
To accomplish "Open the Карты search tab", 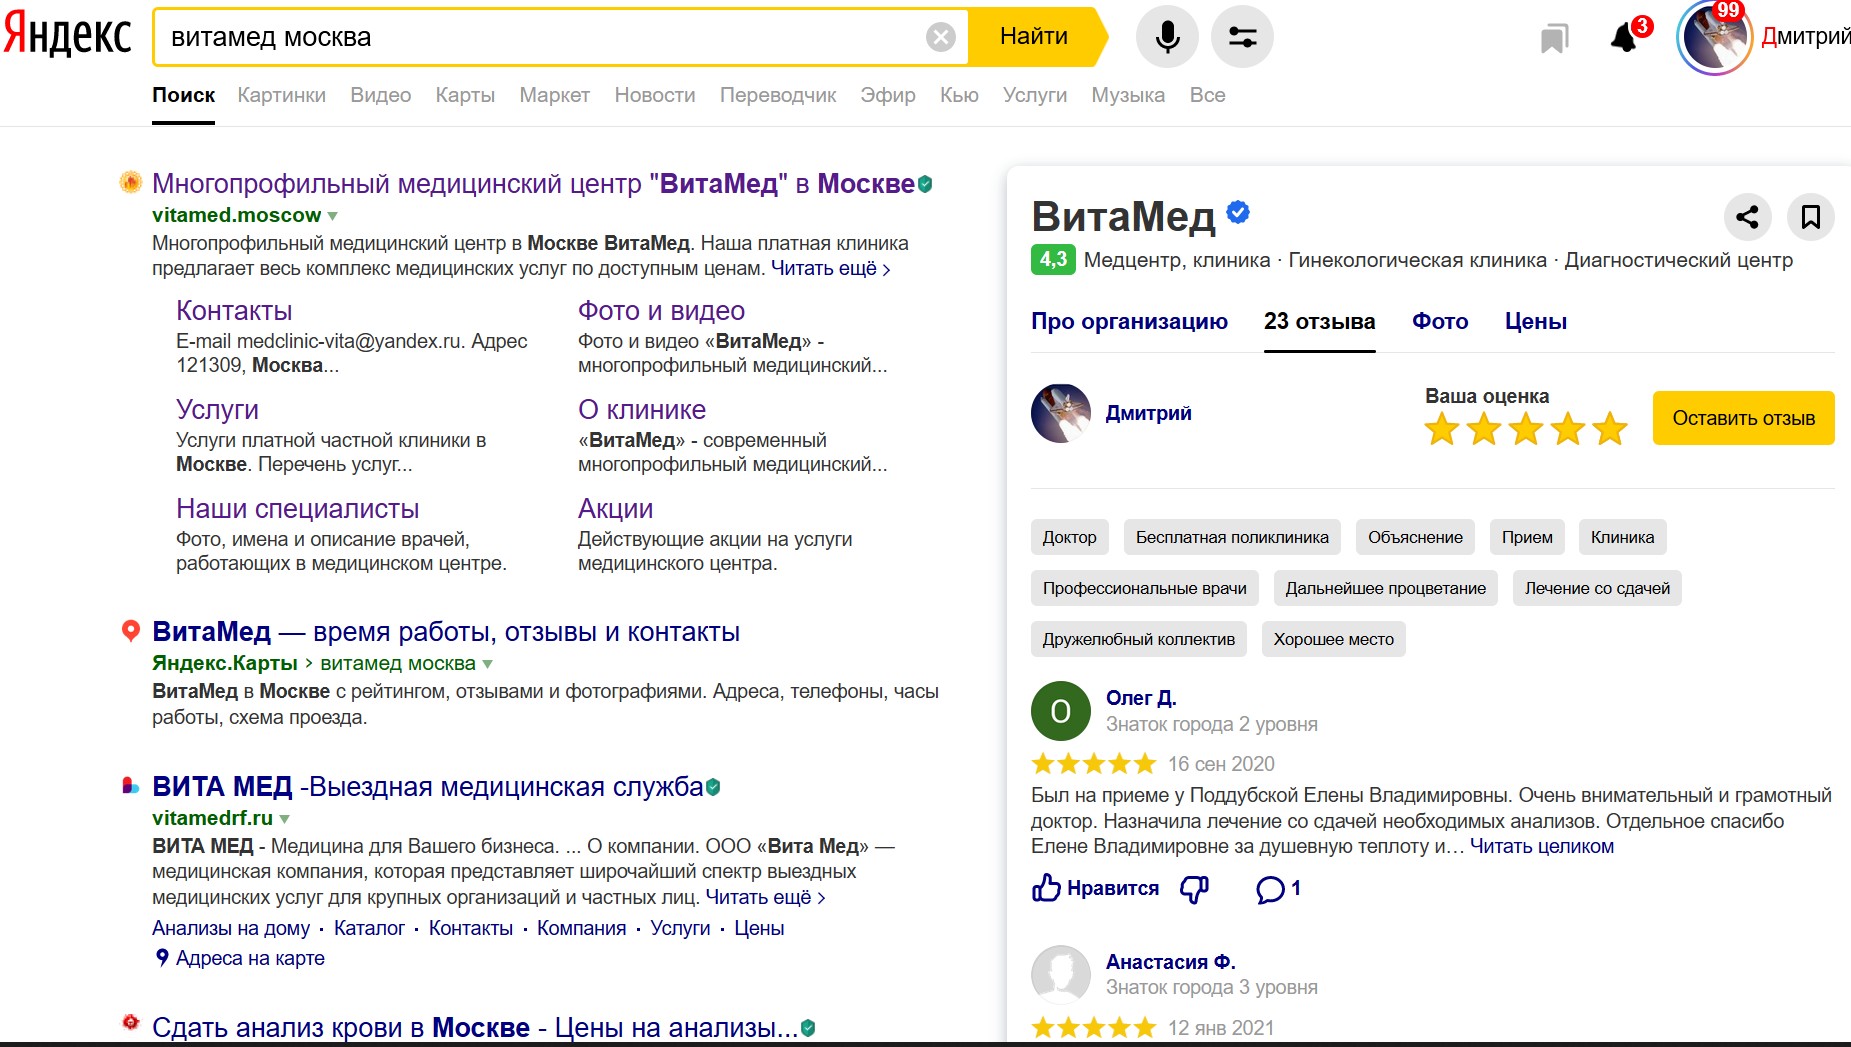I will 465,95.
